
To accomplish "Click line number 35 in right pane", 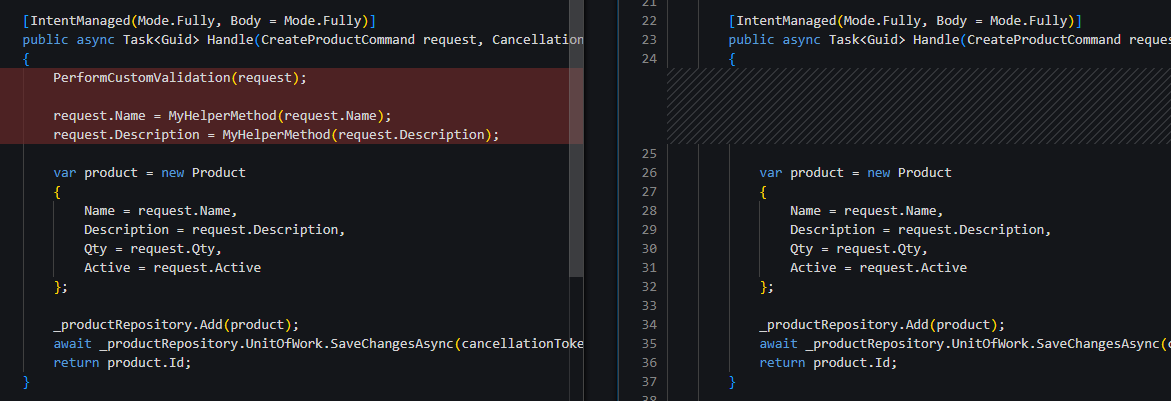I will [x=648, y=344].
